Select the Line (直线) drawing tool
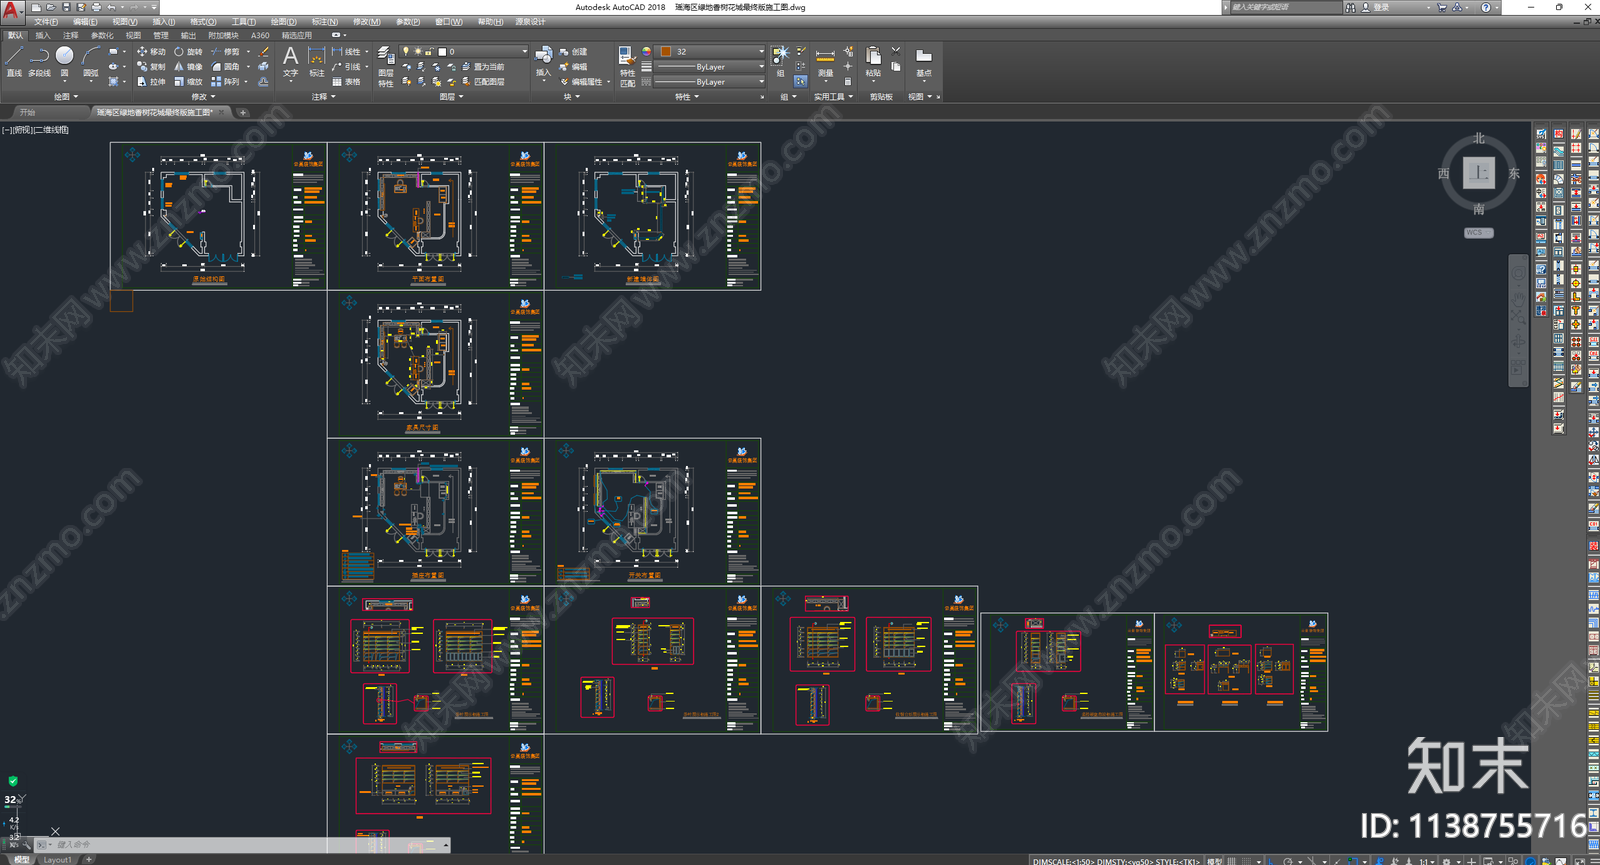1600x865 pixels. (14, 61)
